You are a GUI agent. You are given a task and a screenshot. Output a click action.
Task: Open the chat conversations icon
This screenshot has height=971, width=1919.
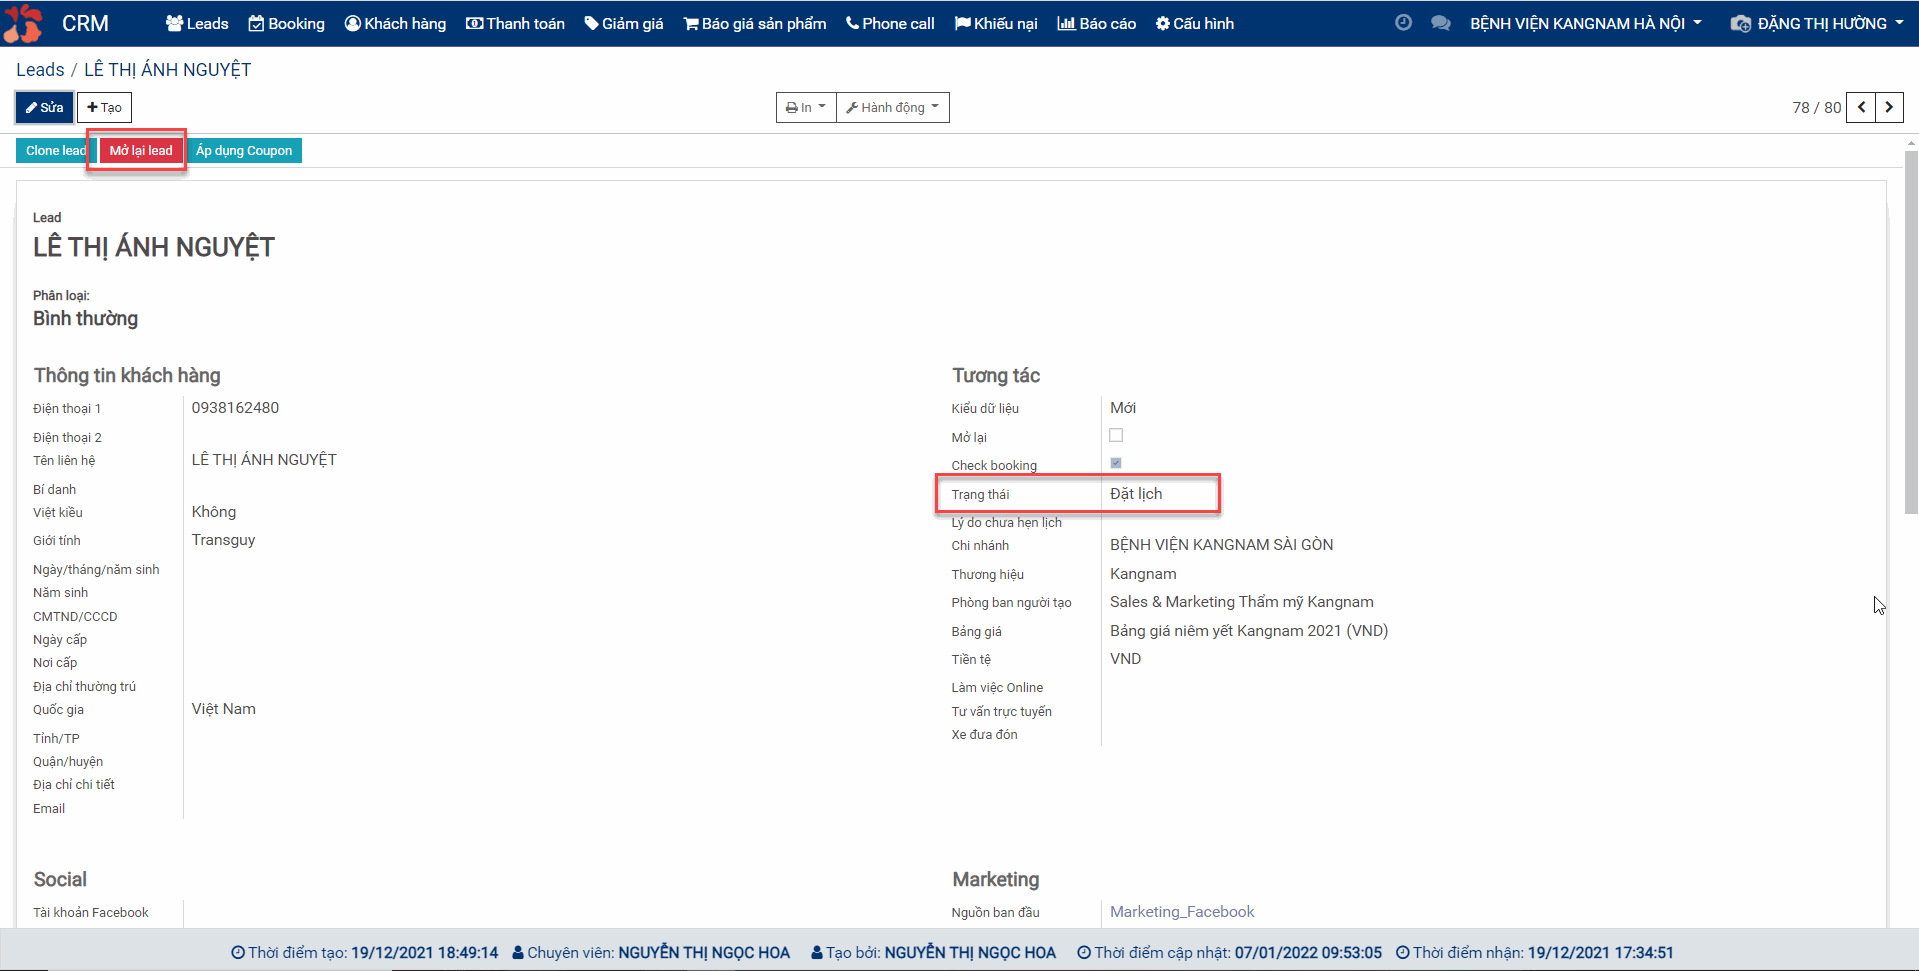point(1440,23)
